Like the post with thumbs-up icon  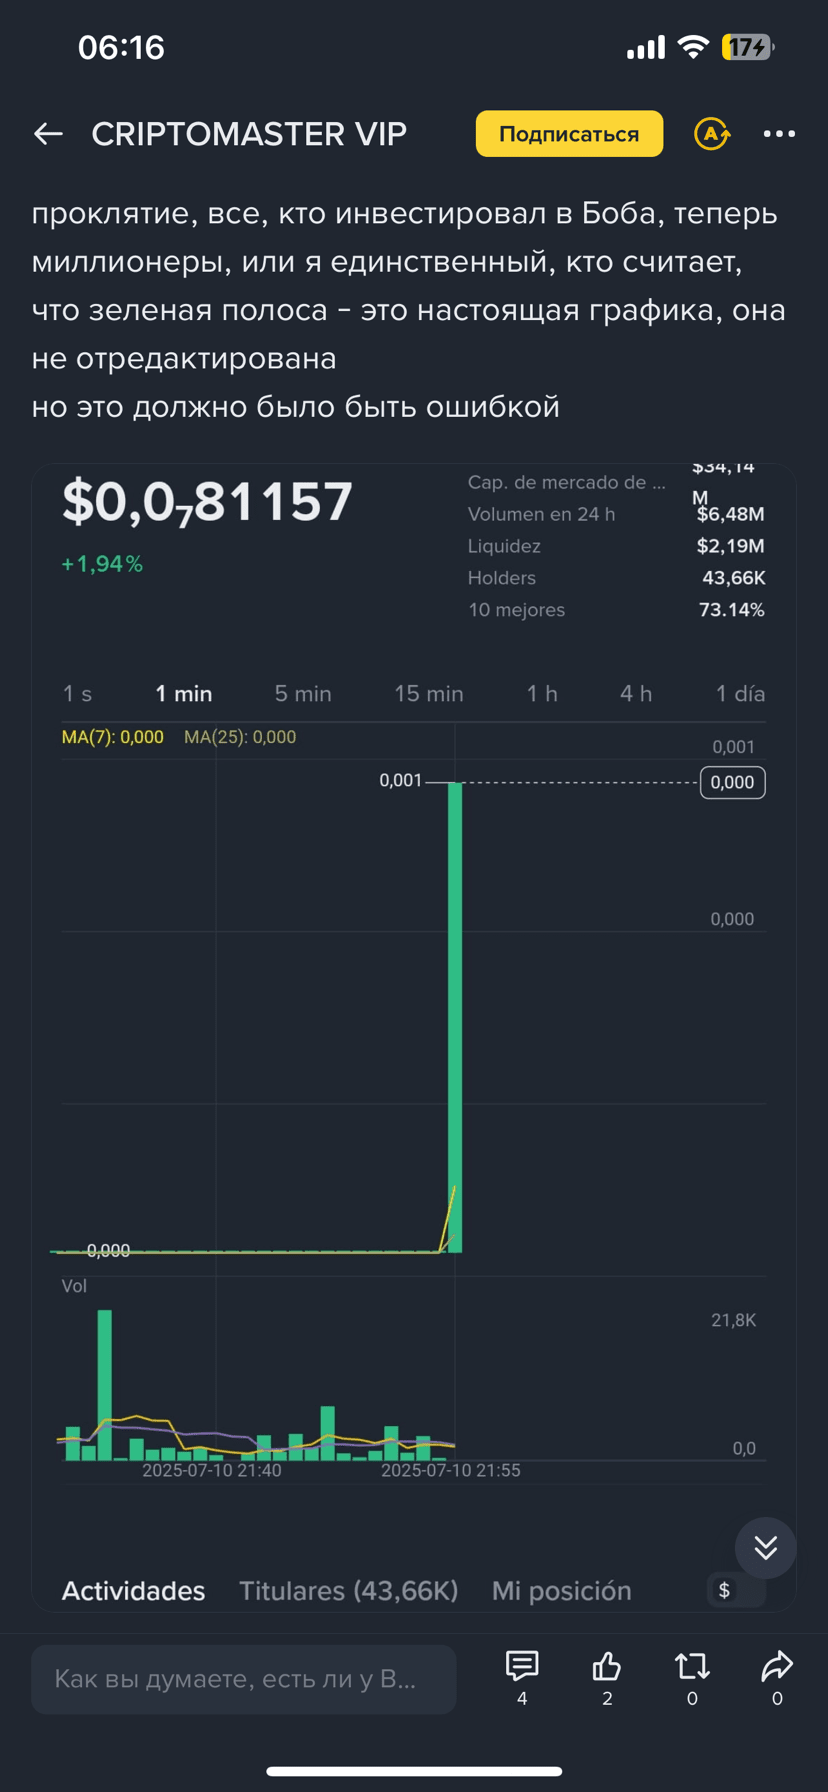tap(607, 1666)
